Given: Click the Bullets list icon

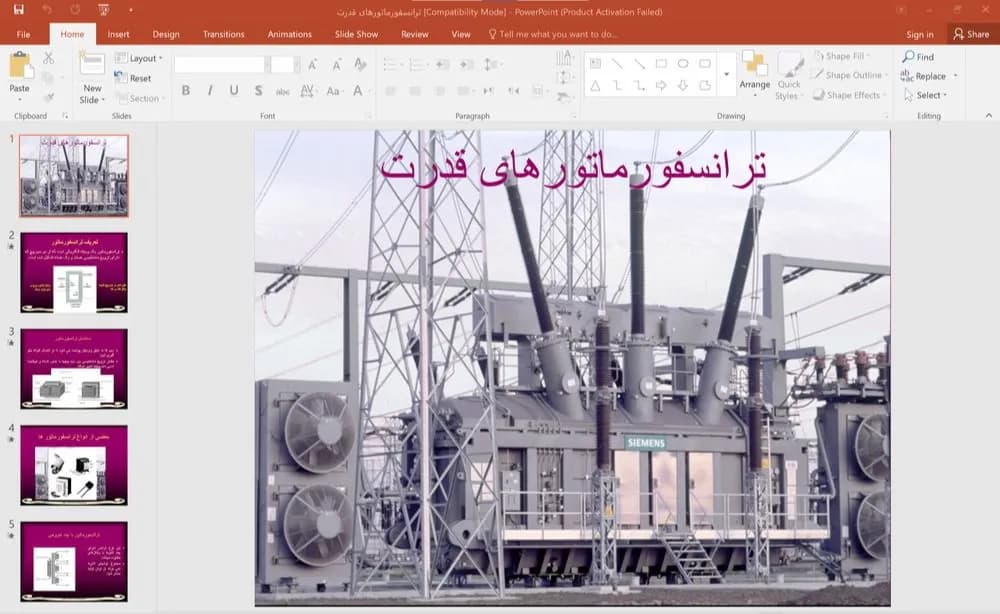Looking at the screenshot, I should point(391,64).
